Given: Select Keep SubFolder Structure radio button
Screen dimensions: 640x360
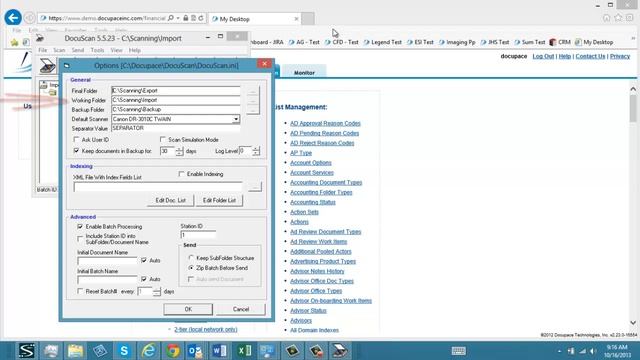Looking at the screenshot, I should [x=191, y=258].
